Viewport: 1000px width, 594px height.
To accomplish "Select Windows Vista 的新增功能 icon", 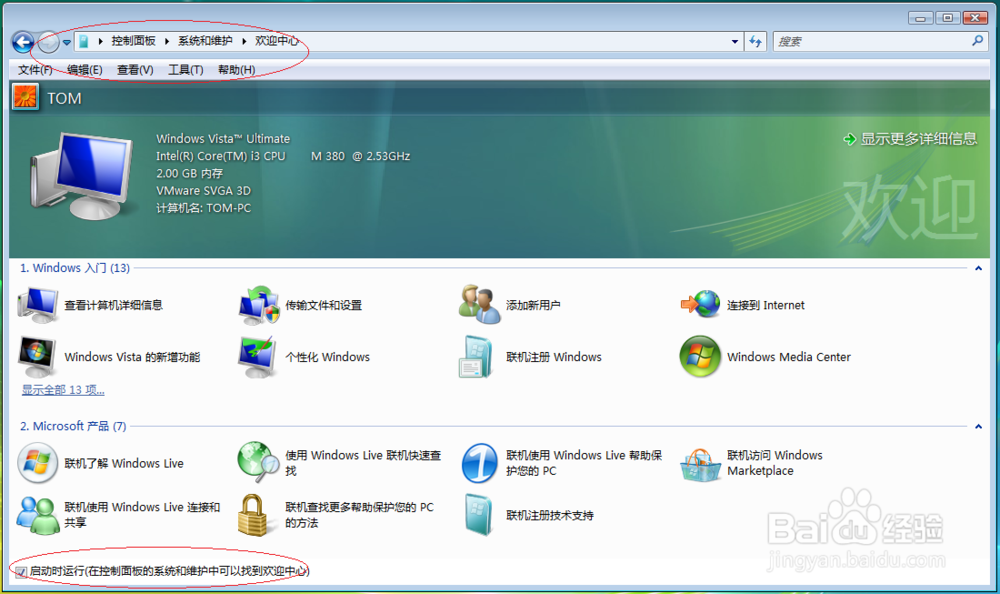I will (37, 357).
